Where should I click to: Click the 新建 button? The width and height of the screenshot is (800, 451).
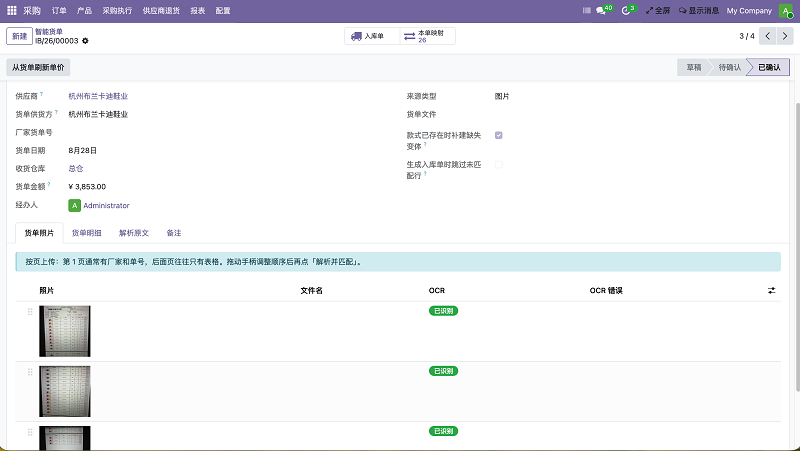[x=19, y=36]
